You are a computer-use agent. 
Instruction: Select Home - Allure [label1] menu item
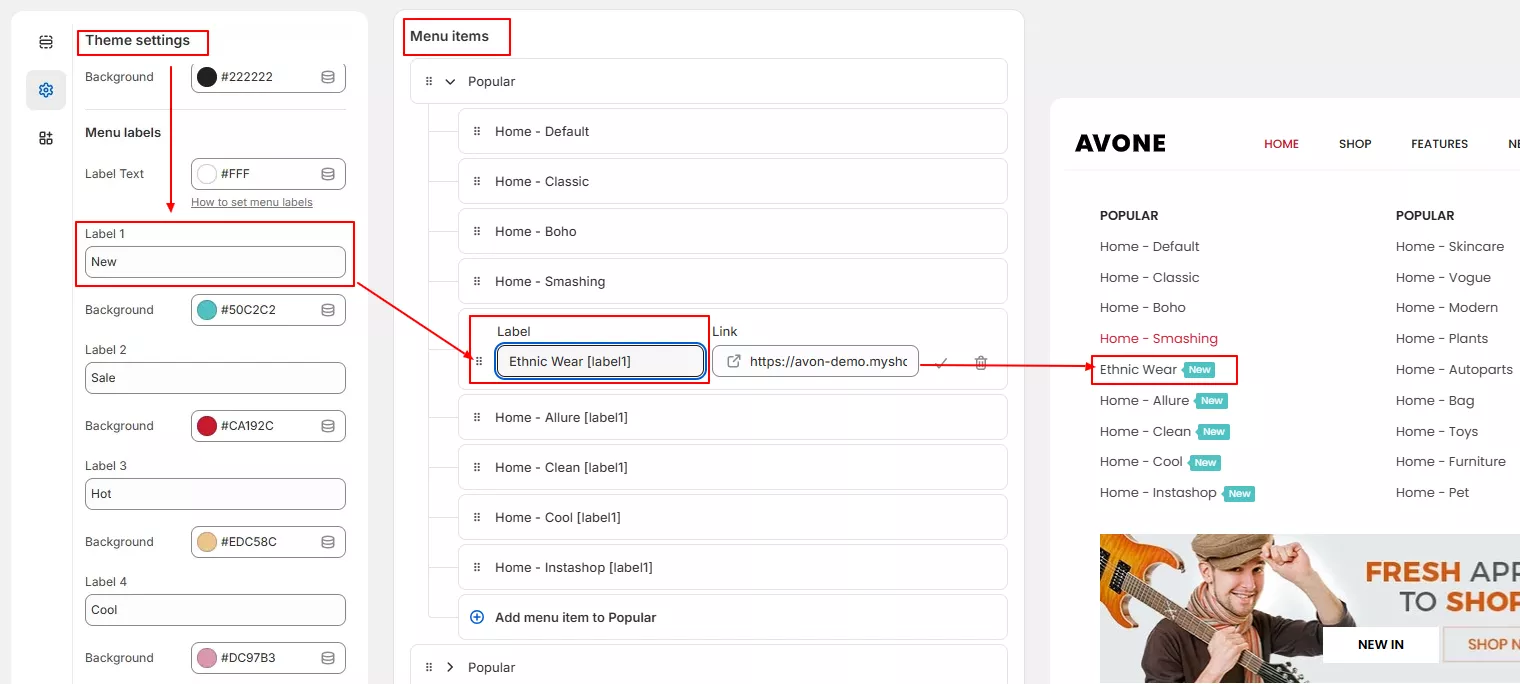[561, 418]
